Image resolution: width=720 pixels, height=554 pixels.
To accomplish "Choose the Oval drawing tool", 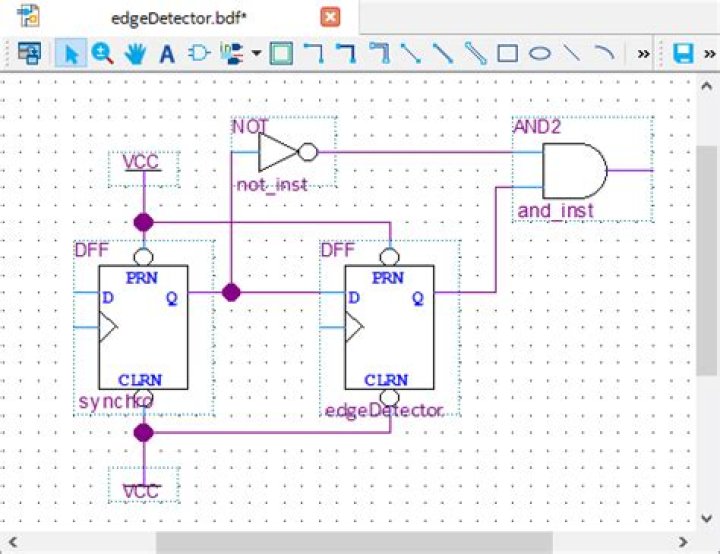I will tap(540, 53).
